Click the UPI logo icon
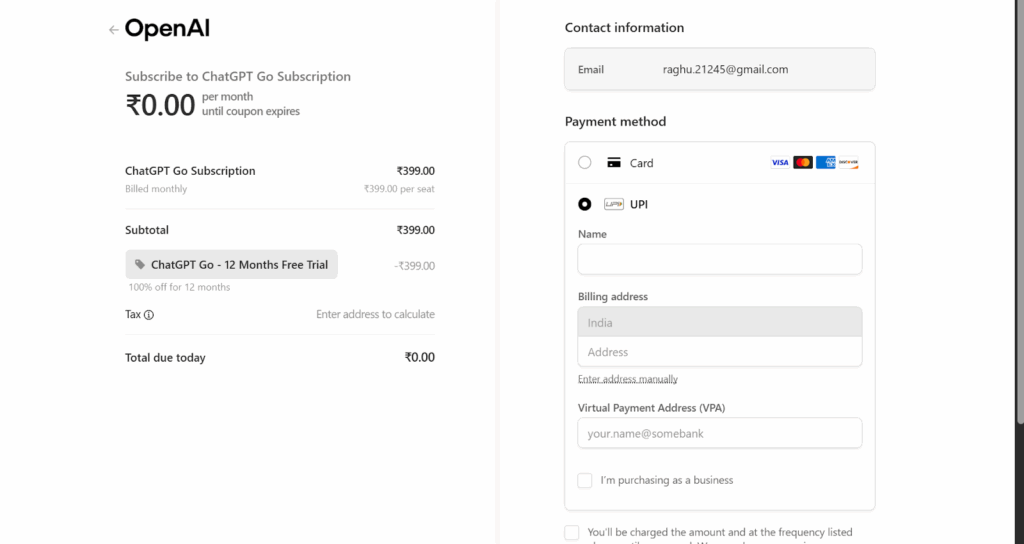 tap(614, 204)
